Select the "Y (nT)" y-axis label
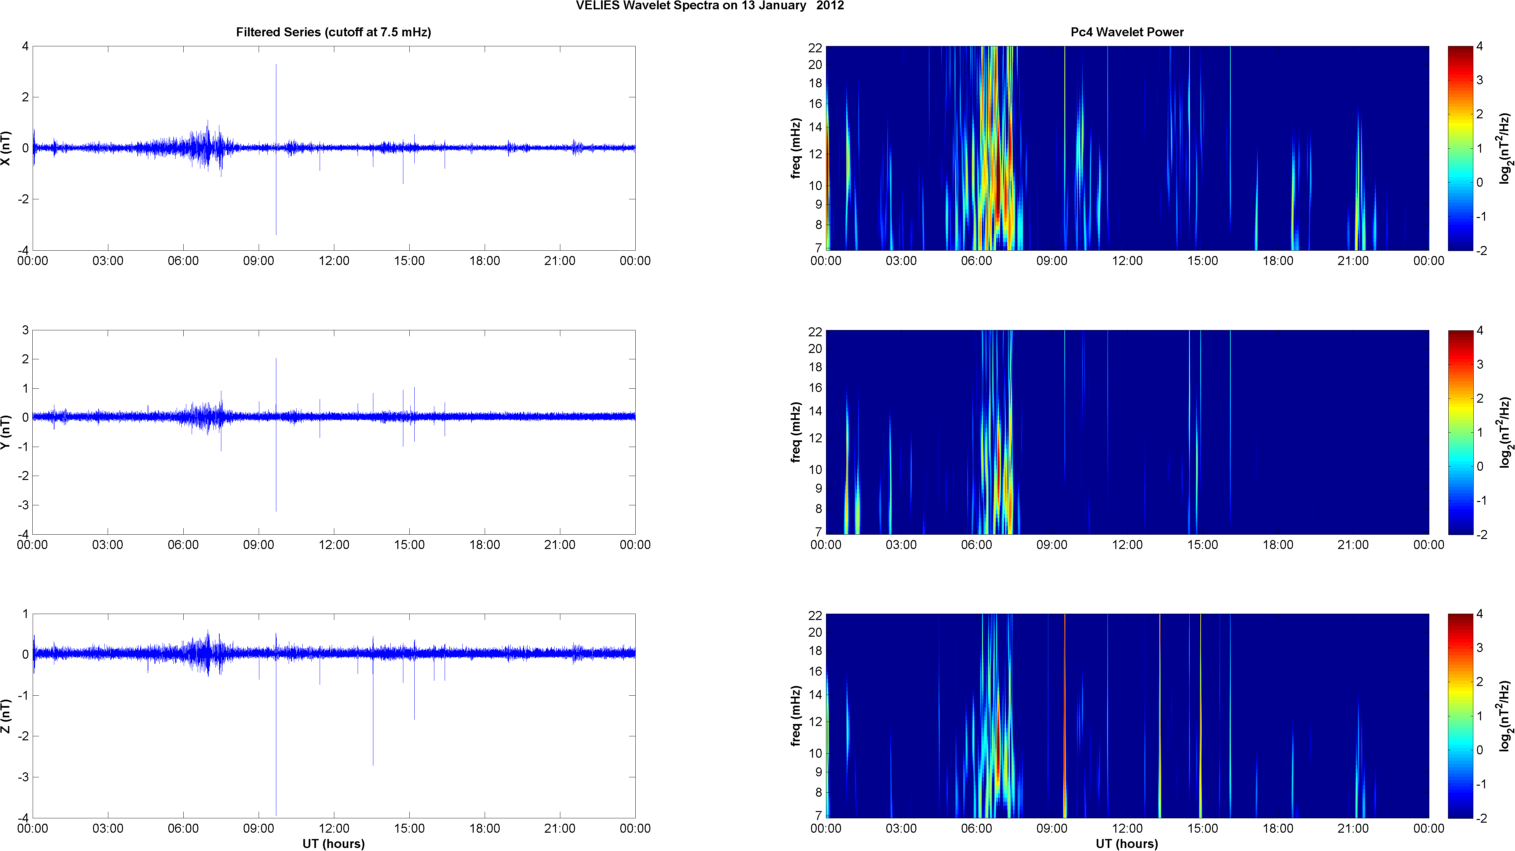This screenshot has height=851, width=1515. [x=7, y=432]
